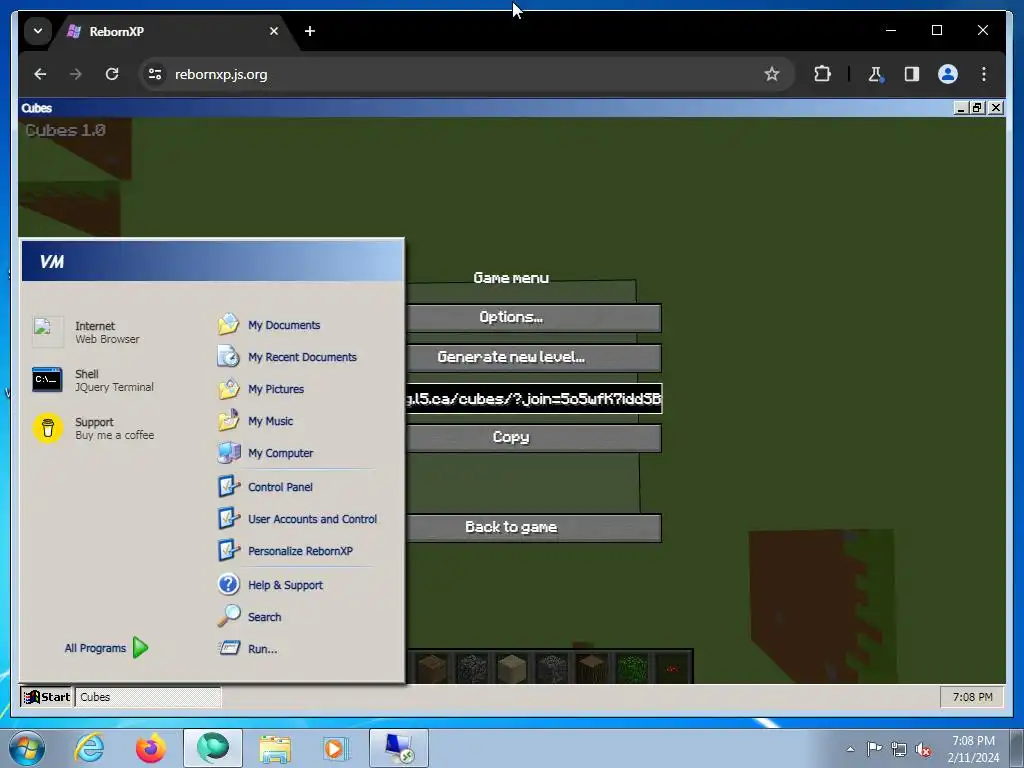Click RebornXP clock showing 7:08 PM
The image size is (1024, 768).
[972, 697]
